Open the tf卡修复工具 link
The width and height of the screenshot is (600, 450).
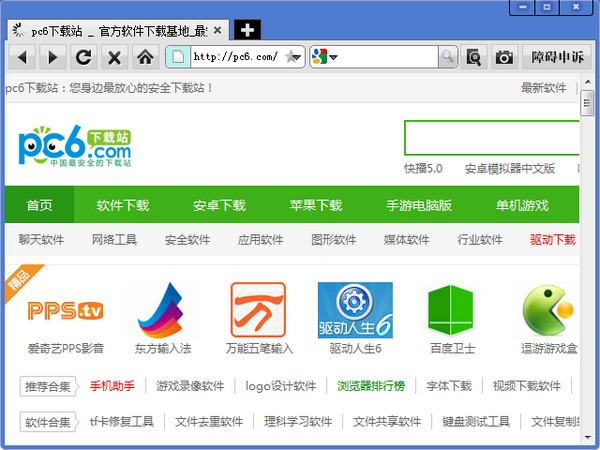(122, 422)
